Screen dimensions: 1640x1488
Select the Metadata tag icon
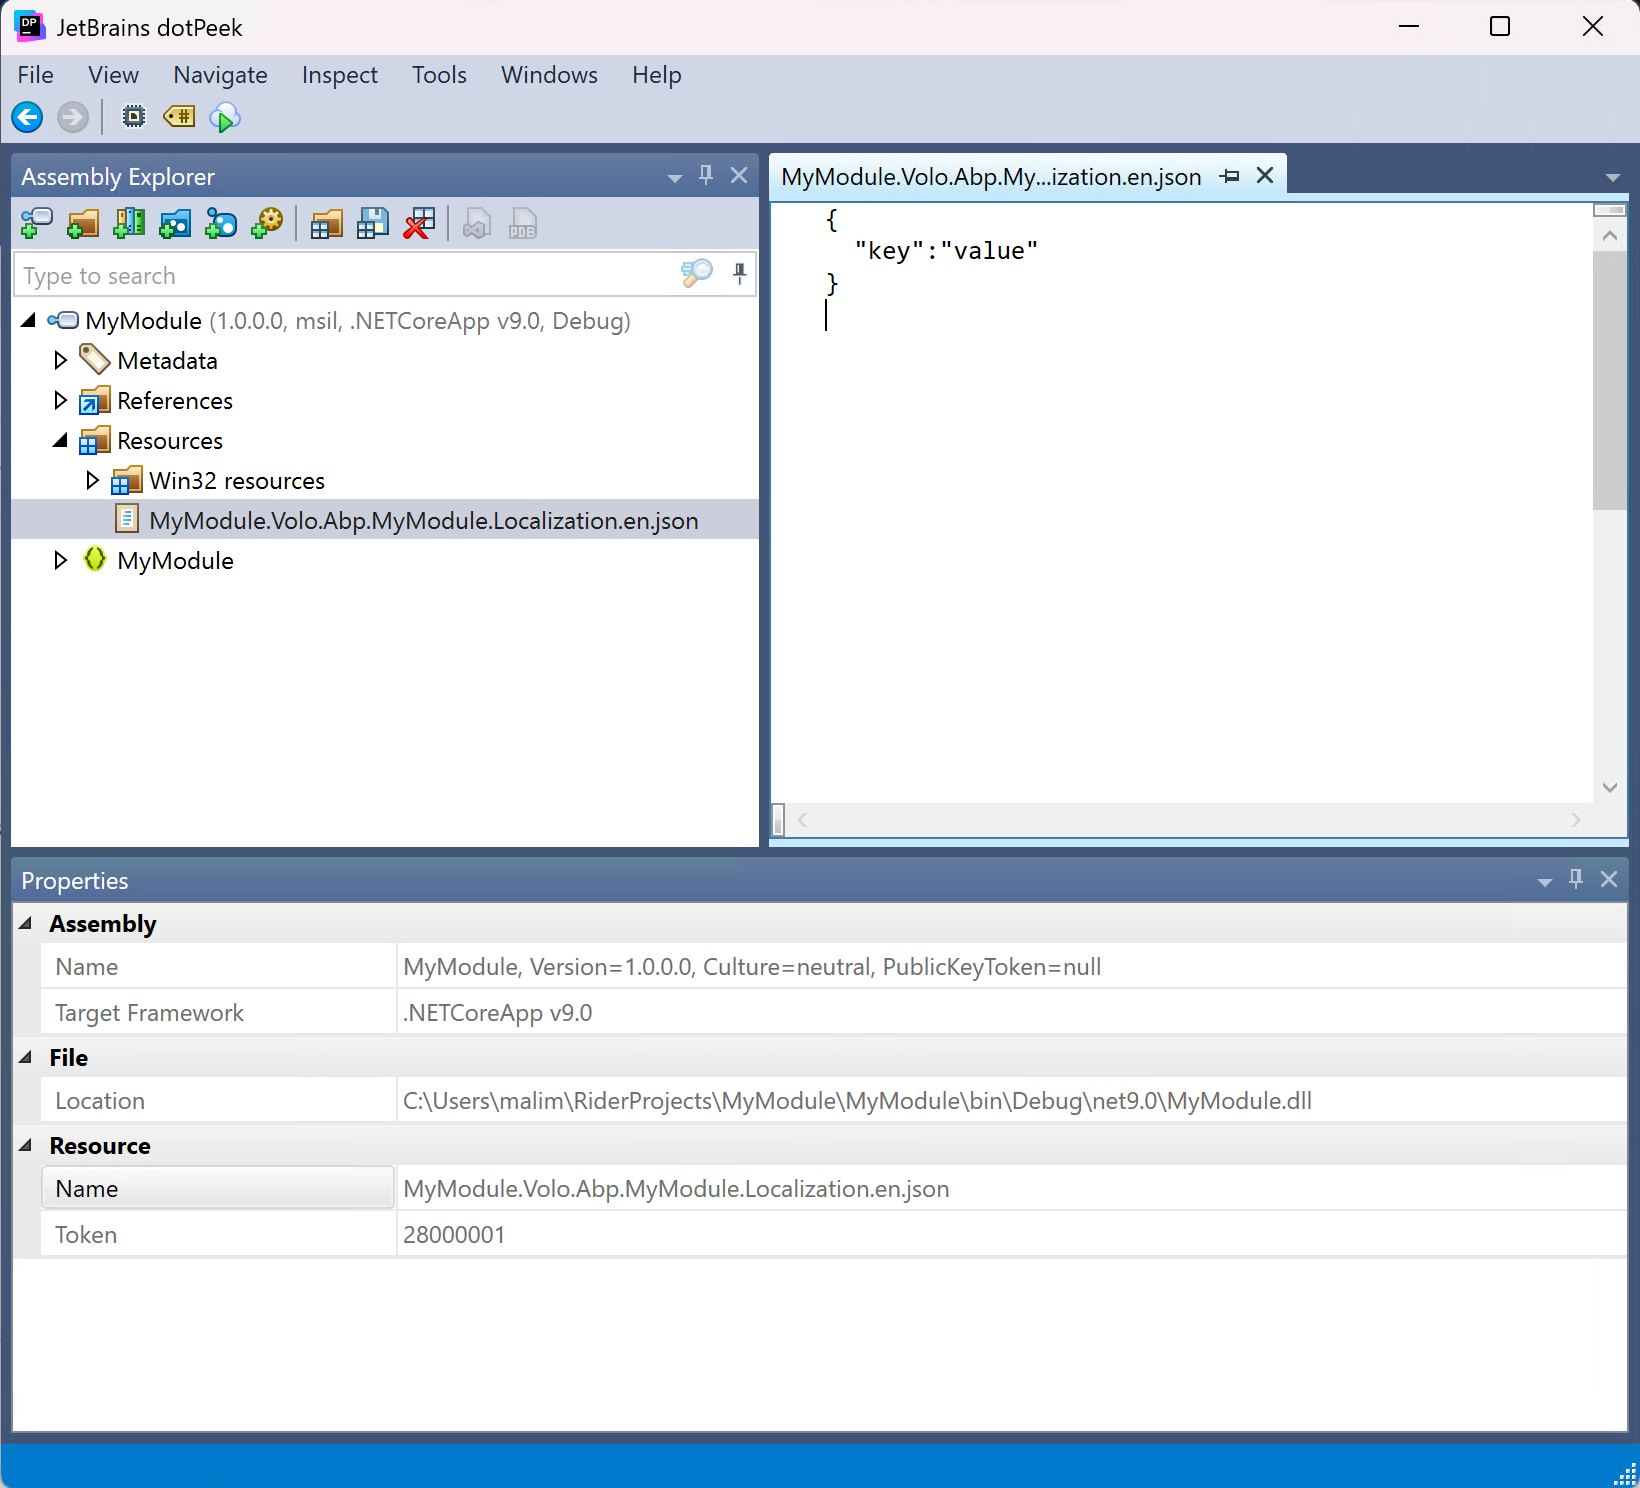(94, 359)
